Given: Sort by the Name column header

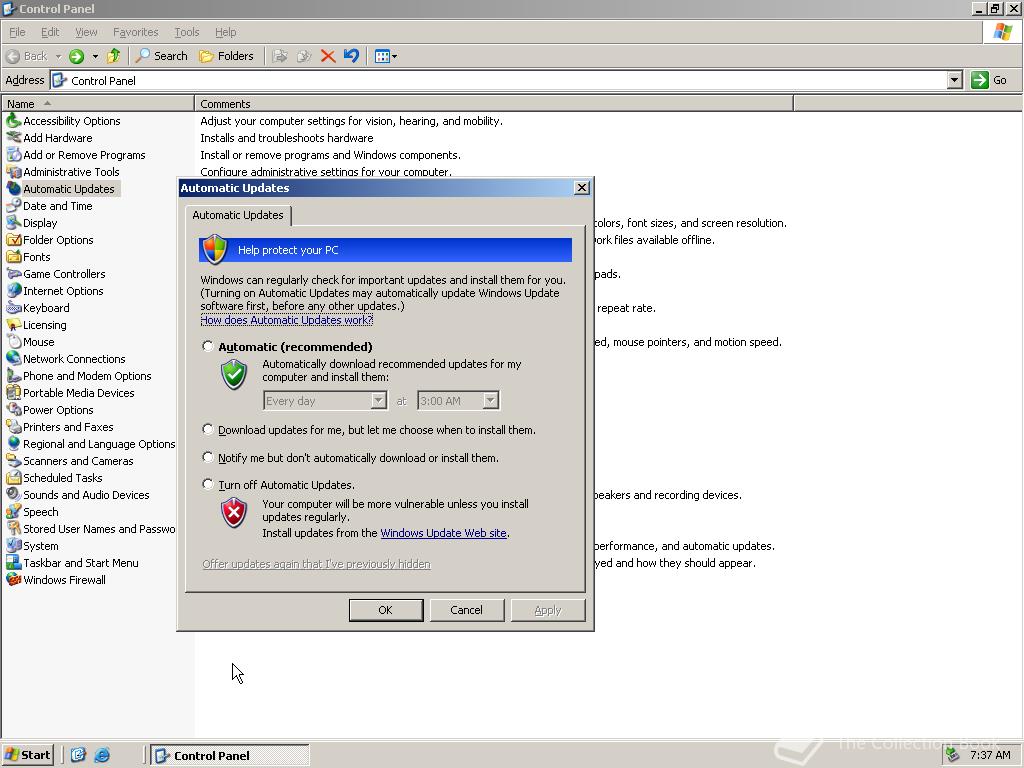Looking at the screenshot, I should [98, 104].
